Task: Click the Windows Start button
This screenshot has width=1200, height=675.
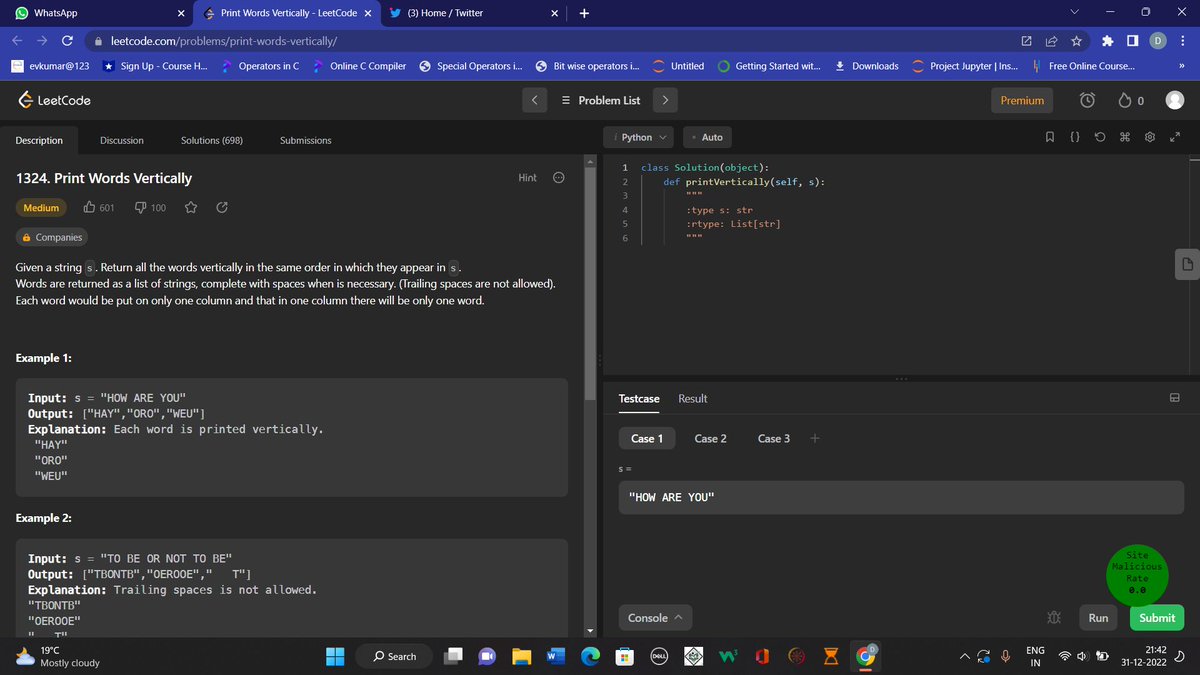Action: [x=336, y=656]
